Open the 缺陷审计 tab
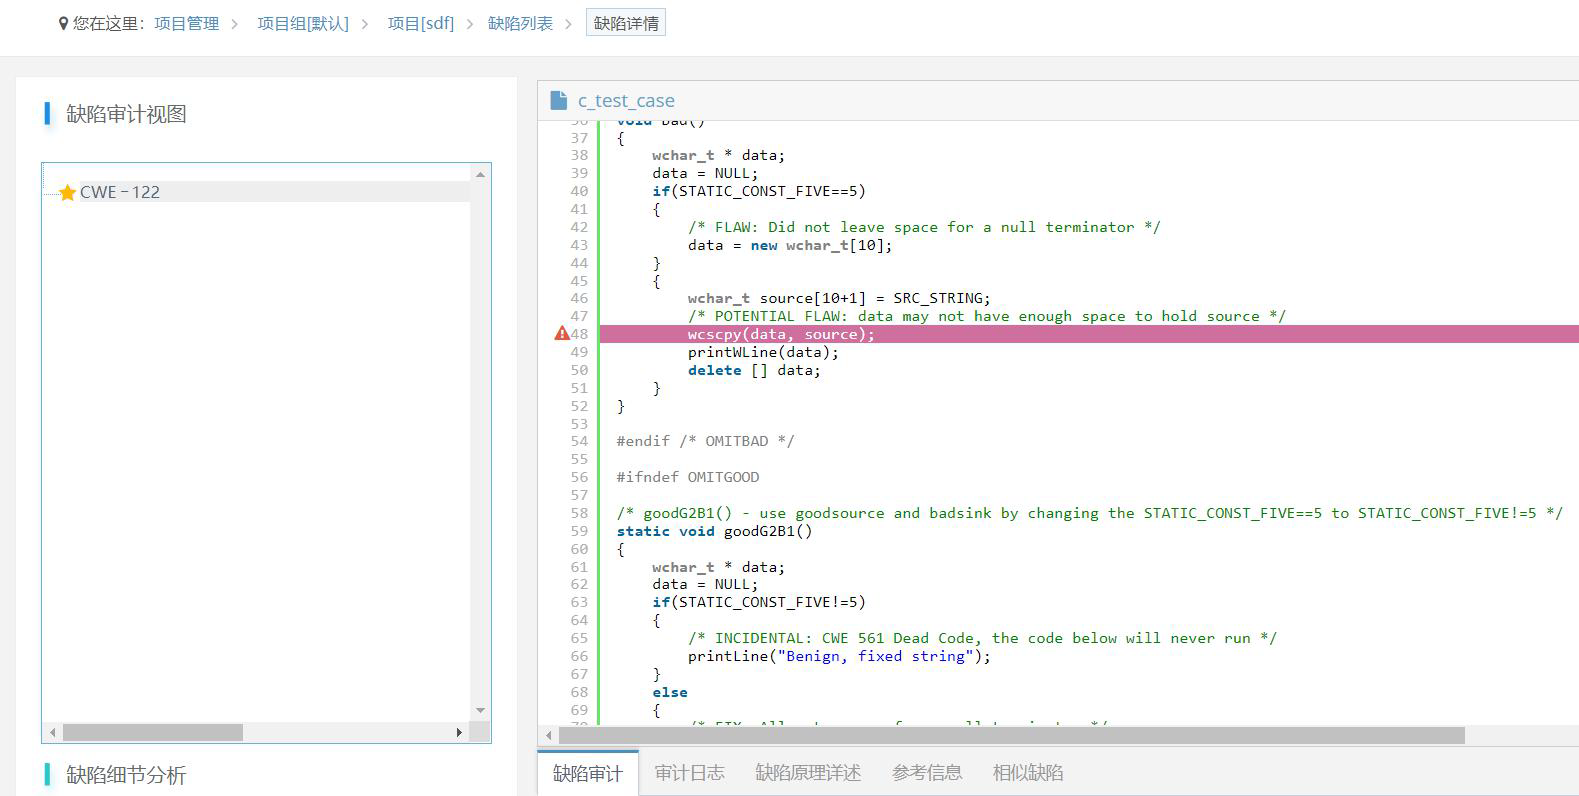The height and width of the screenshot is (796, 1579). pyautogui.click(x=587, y=773)
